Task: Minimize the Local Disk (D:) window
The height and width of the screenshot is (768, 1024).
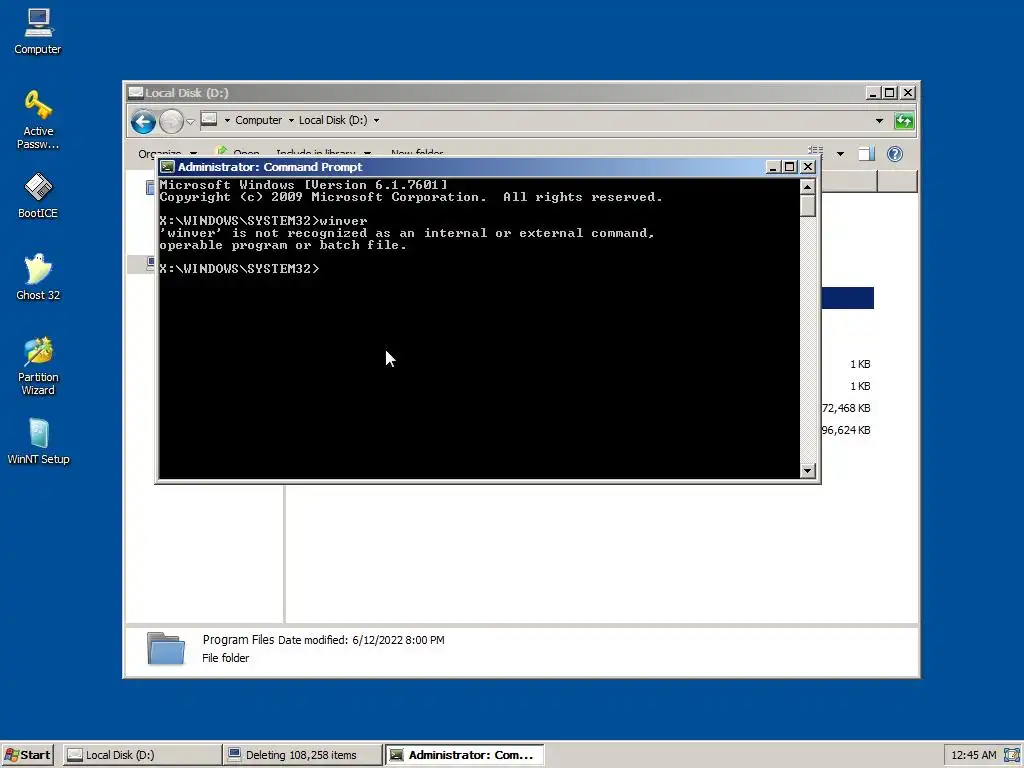Action: click(x=872, y=93)
